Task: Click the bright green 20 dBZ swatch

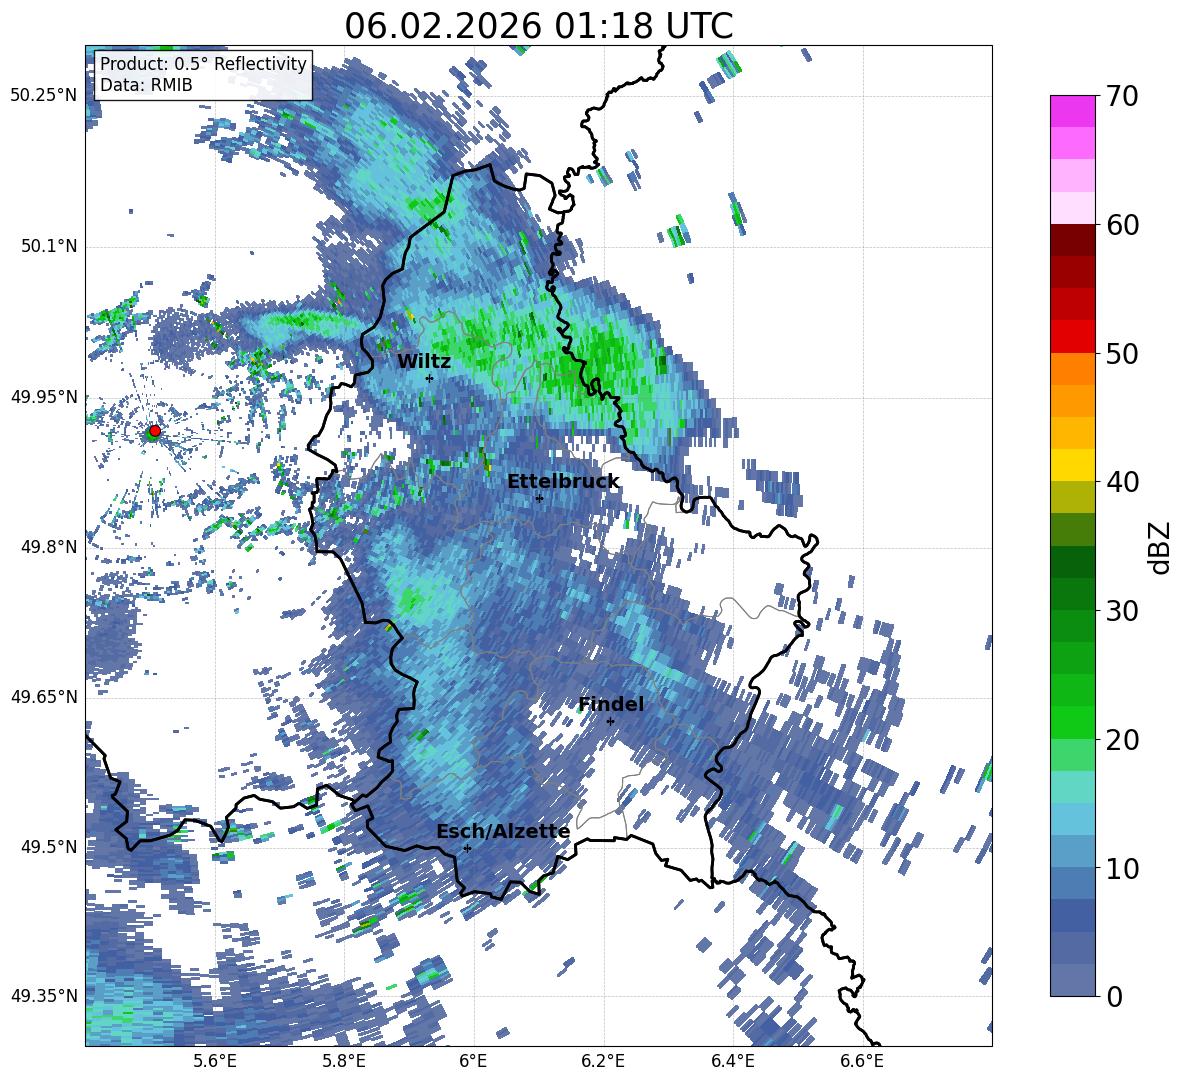Action: click(1072, 722)
